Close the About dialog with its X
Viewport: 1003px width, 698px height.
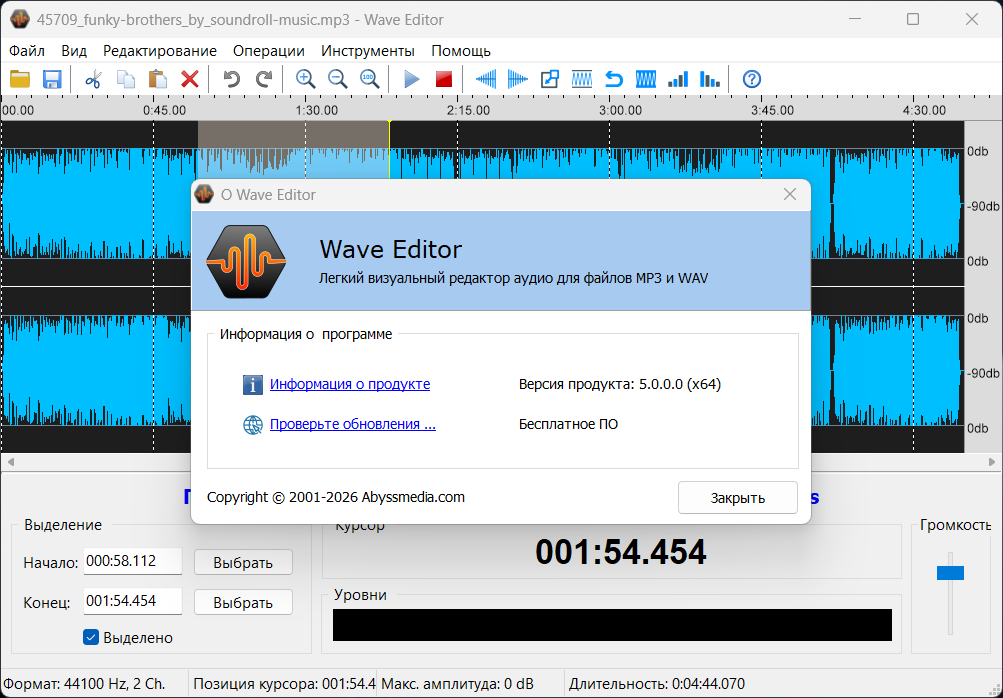(790, 194)
